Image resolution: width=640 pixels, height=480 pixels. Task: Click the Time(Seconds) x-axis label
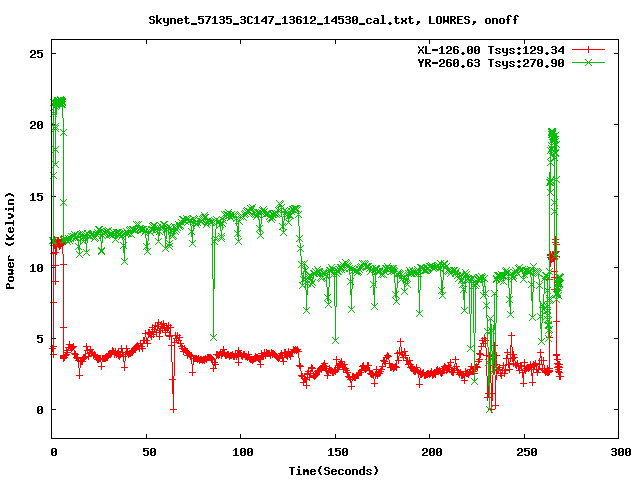(334, 471)
